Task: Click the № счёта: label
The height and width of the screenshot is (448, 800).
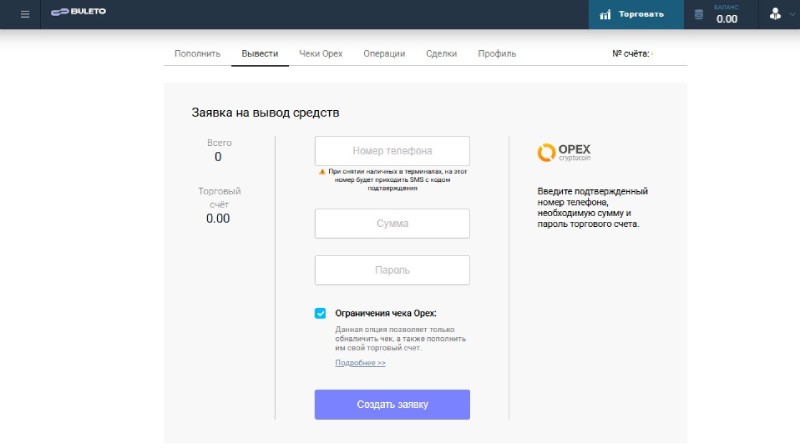Action: click(631, 54)
